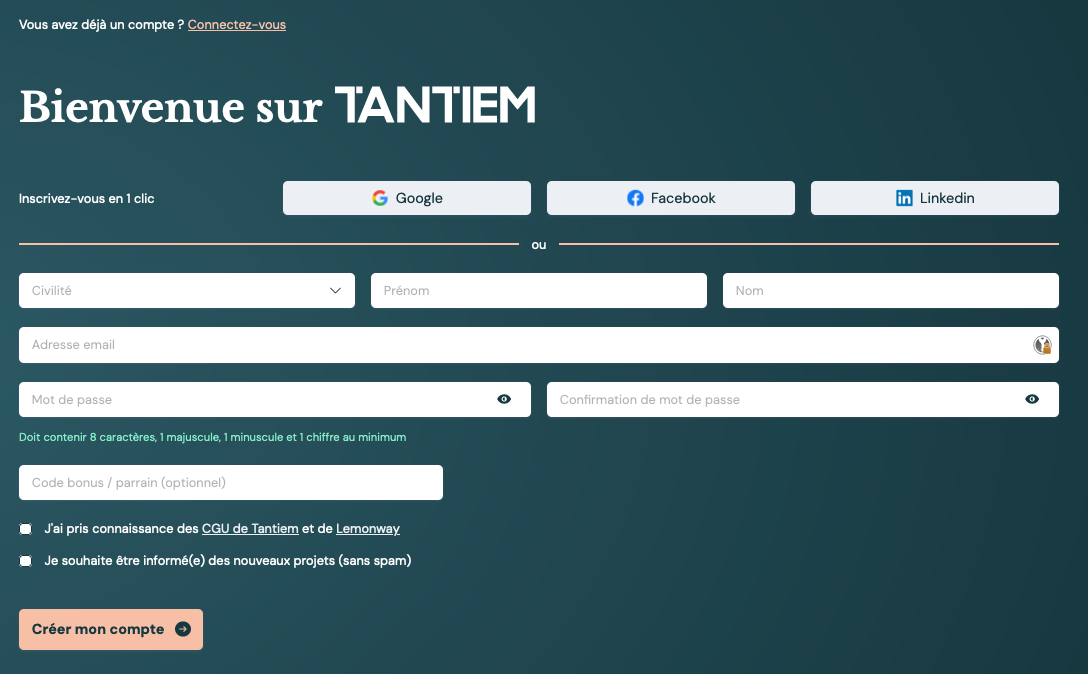Click the Créer mon compte button
Screen dimensions: 1088x674
pyautogui.click(x=111, y=630)
